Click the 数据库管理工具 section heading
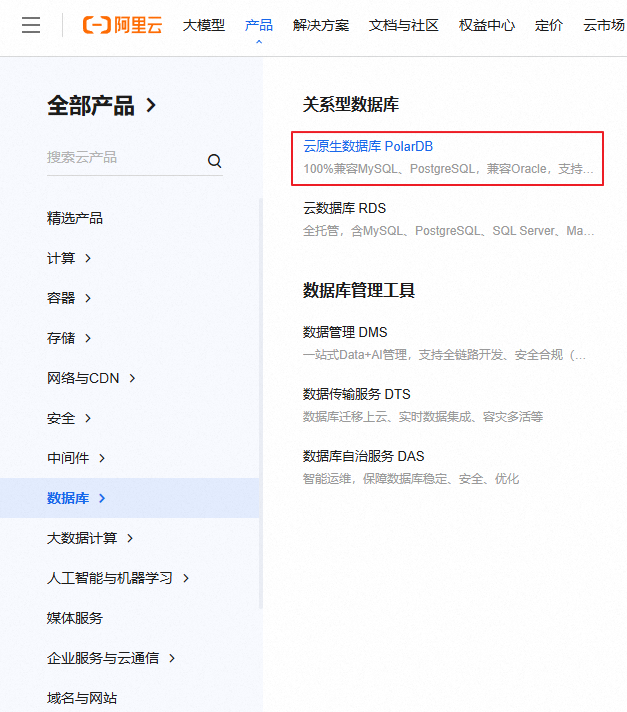The width and height of the screenshot is (627, 712). click(359, 290)
